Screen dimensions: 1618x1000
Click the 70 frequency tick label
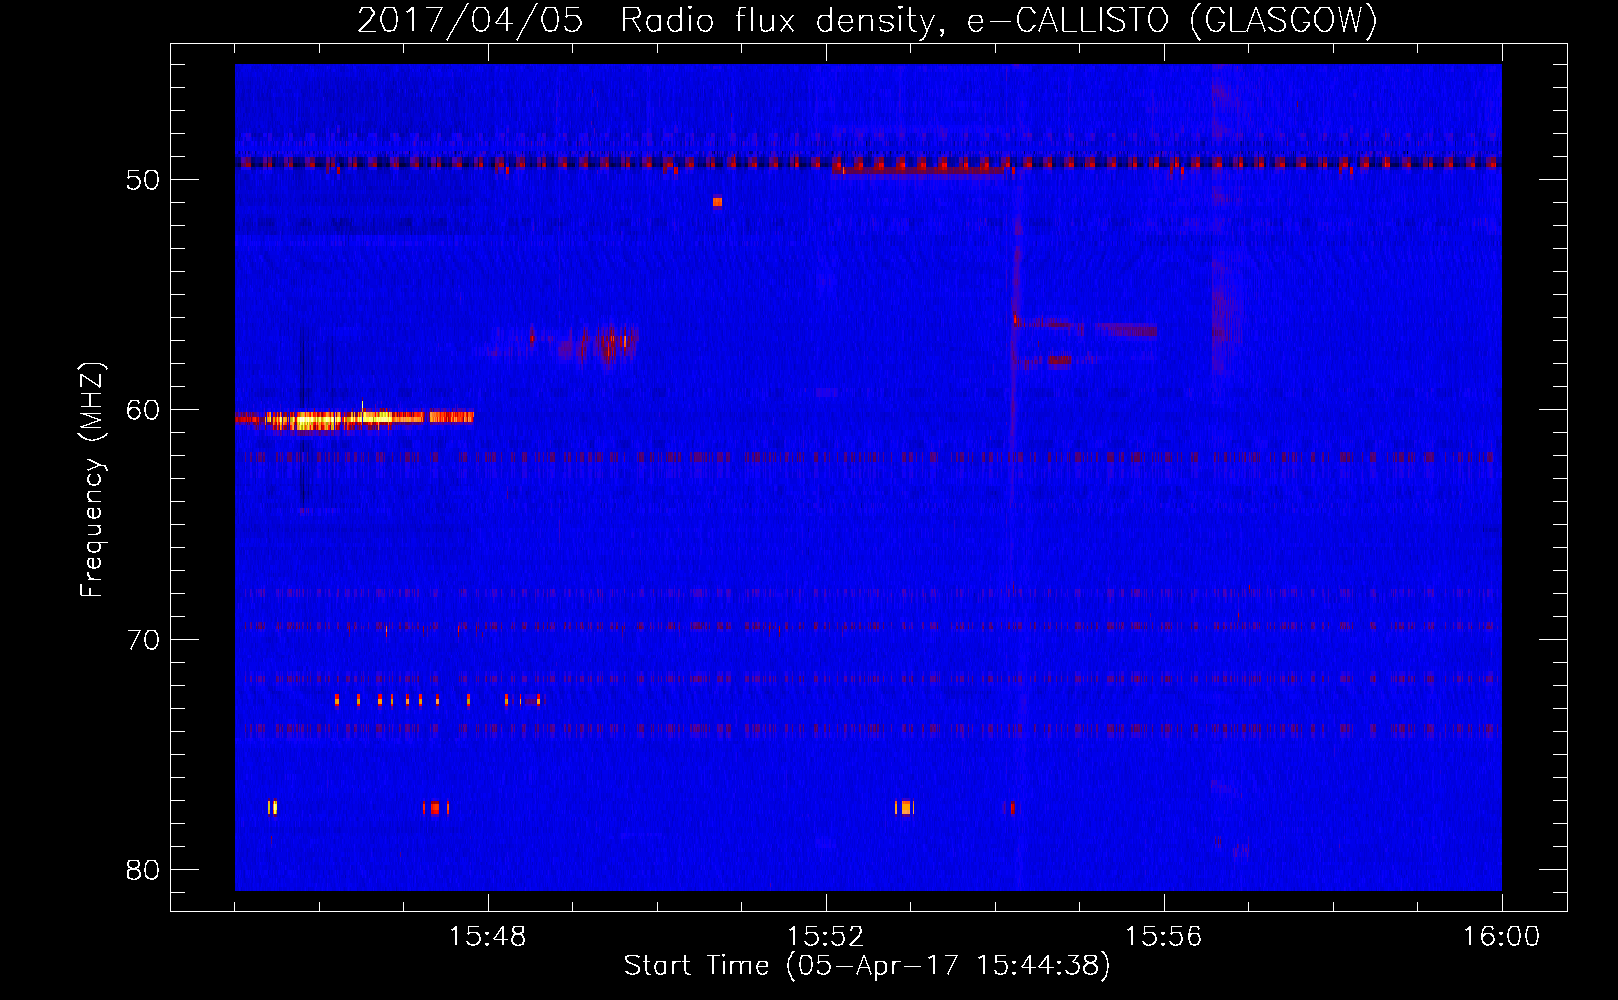(143, 640)
